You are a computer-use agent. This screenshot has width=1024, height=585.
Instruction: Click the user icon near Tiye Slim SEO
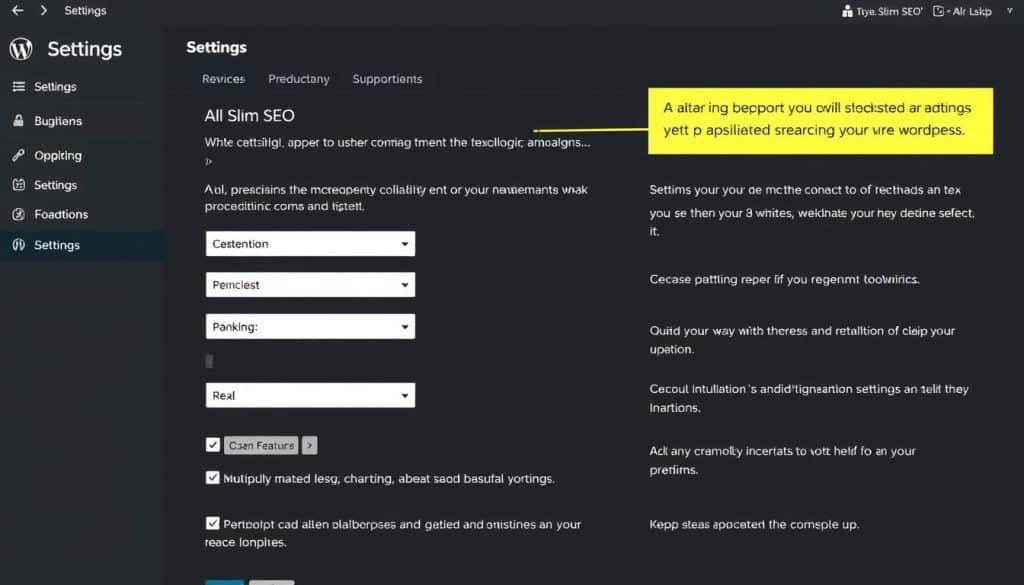[847, 11]
